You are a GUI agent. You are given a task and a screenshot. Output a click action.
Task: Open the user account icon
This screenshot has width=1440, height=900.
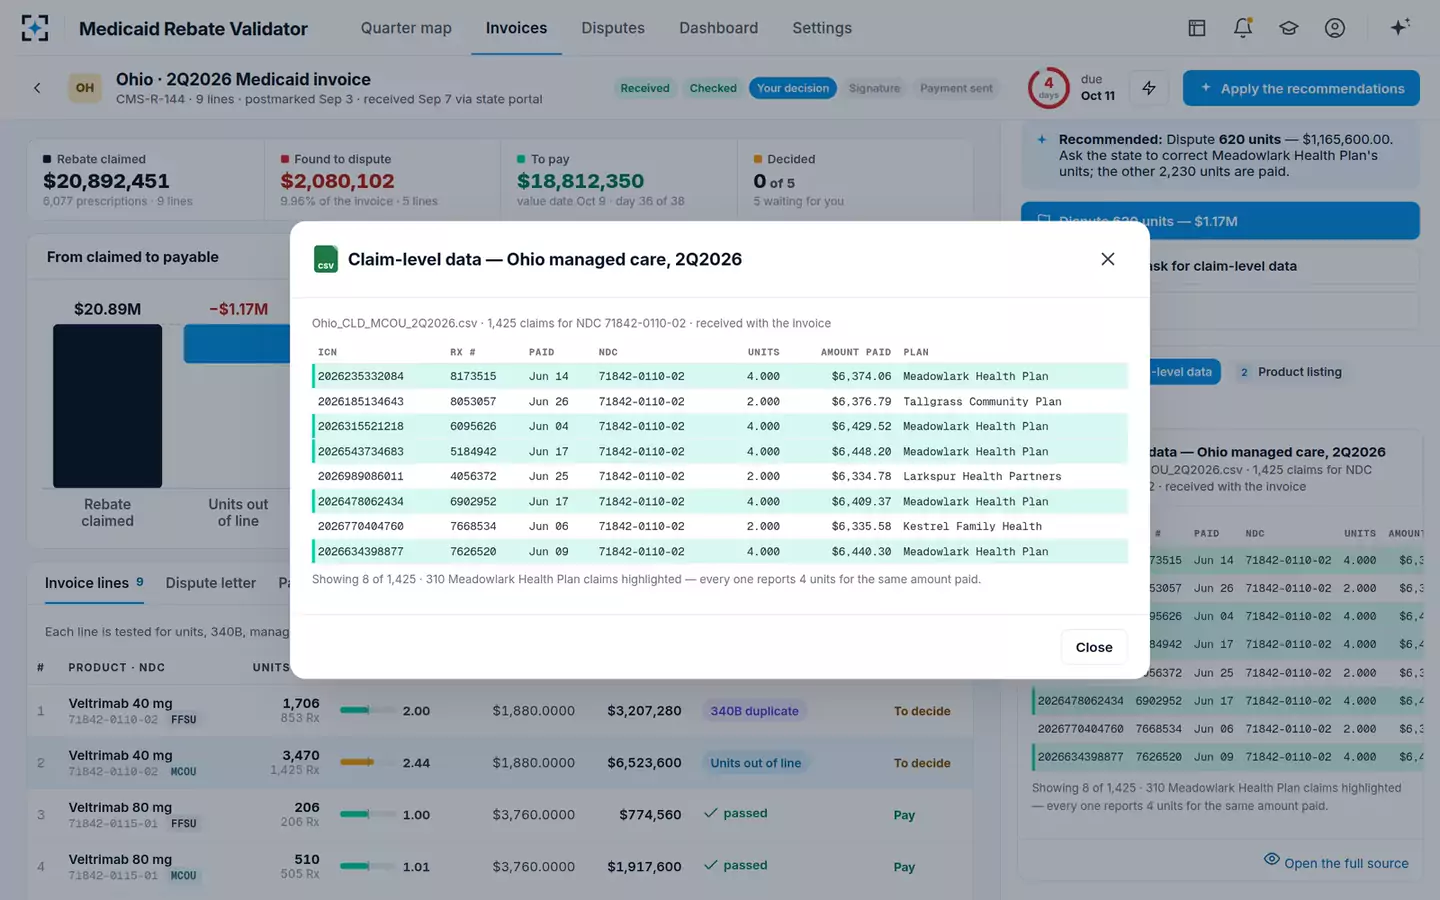(x=1335, y=28)
